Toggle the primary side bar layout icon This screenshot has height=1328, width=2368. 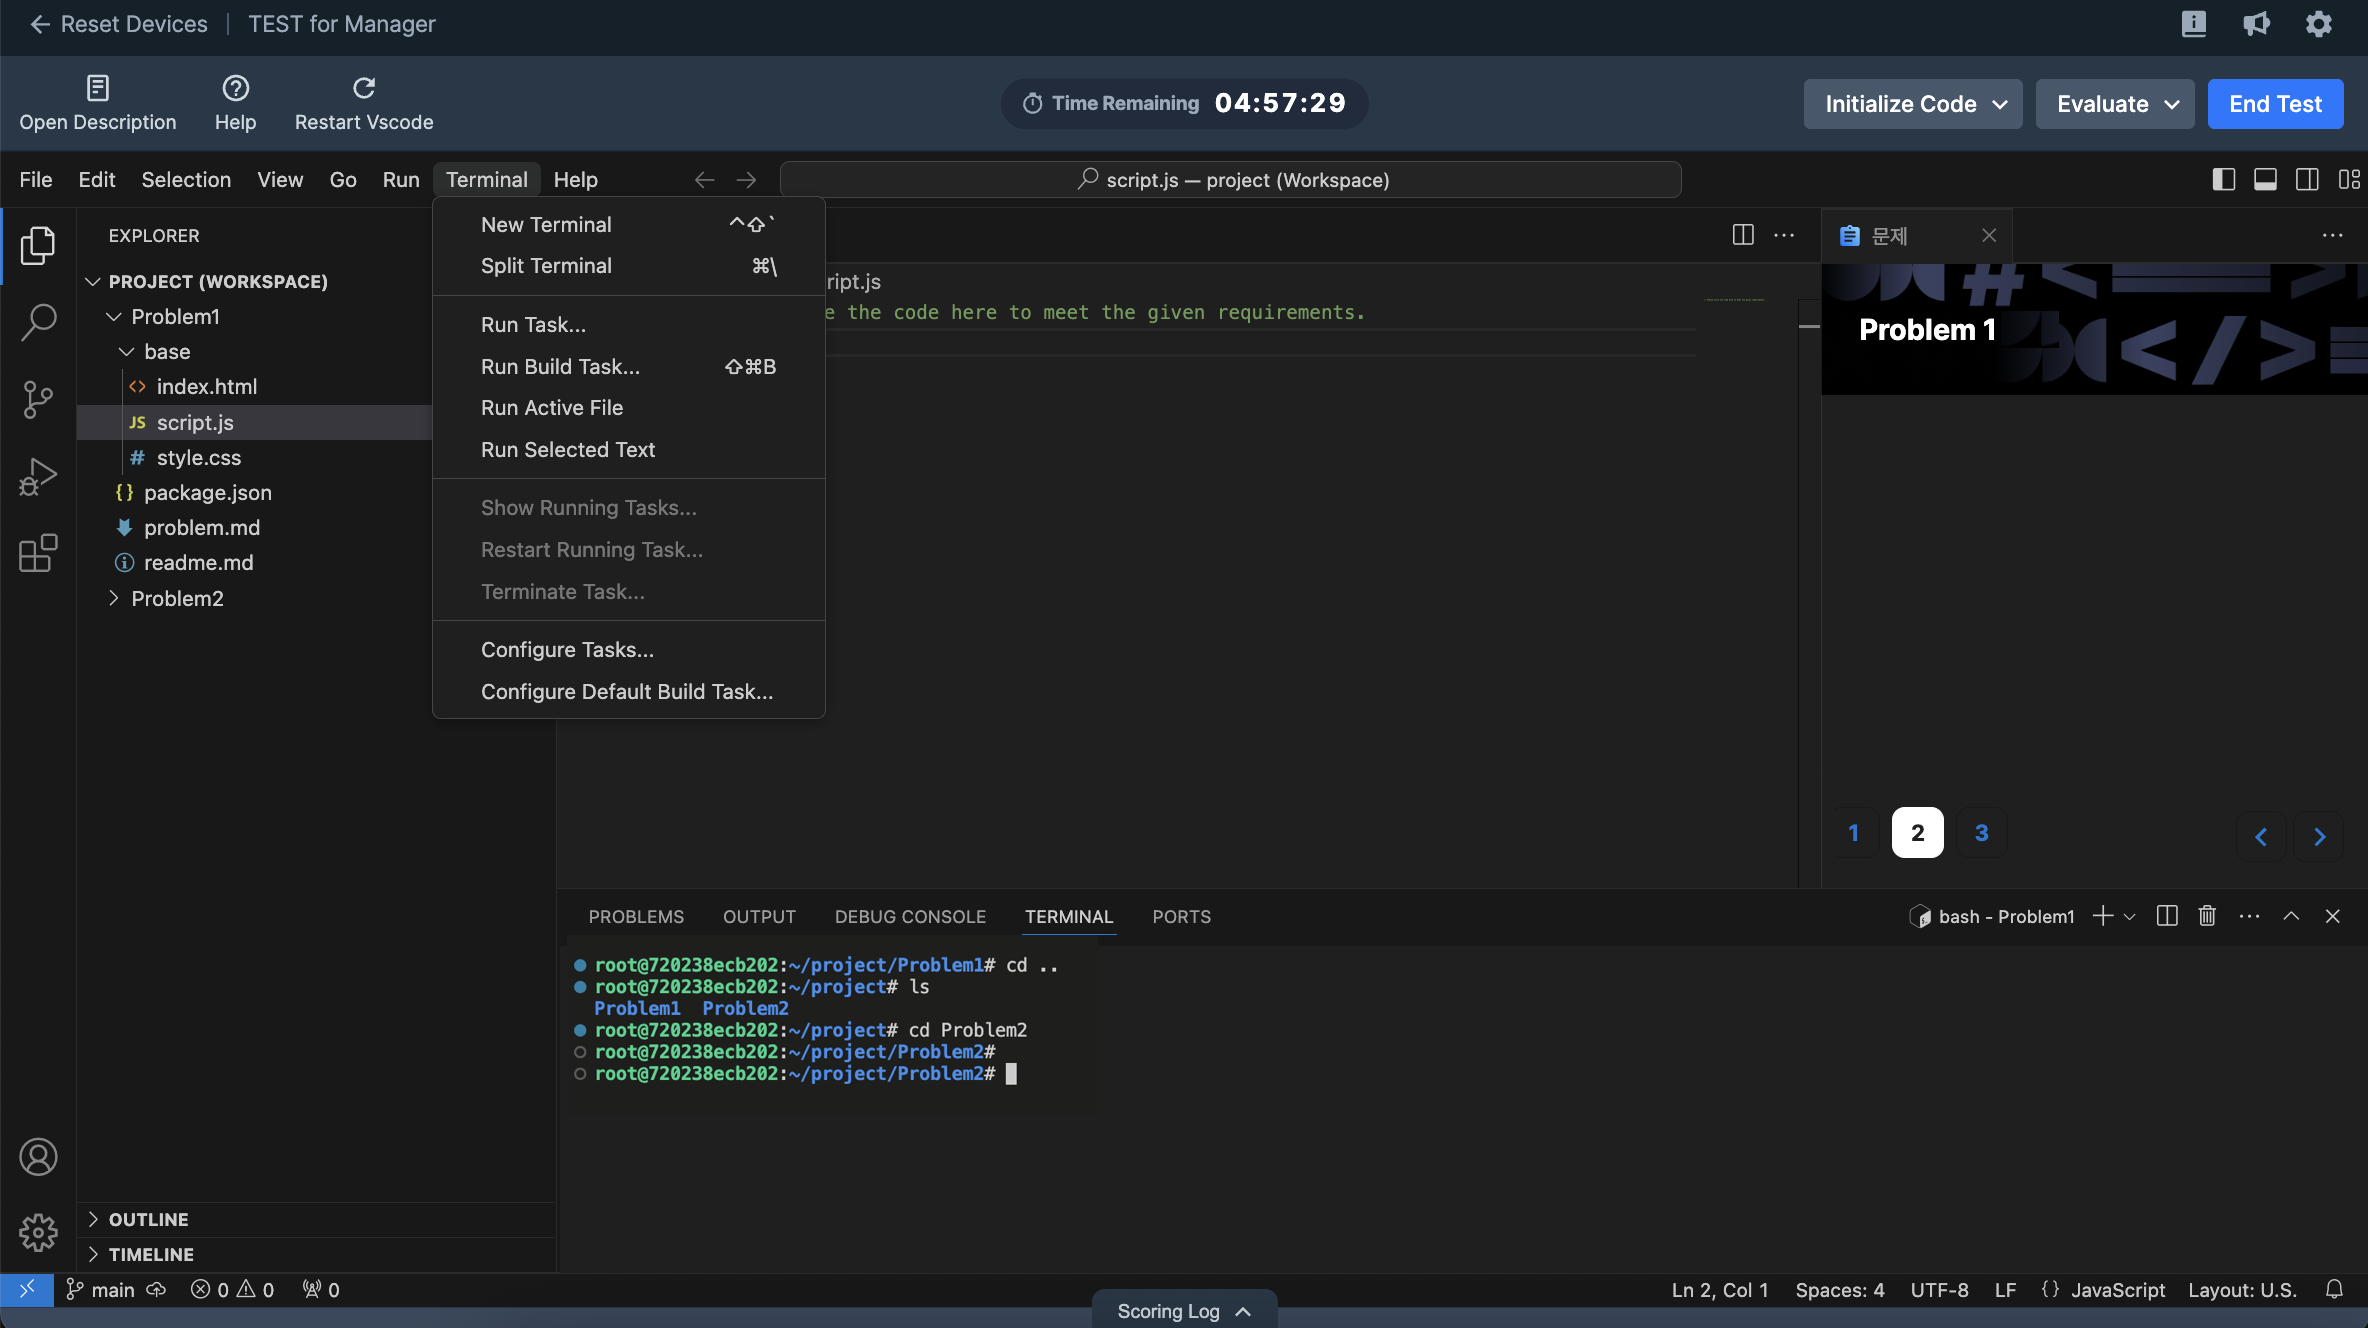point(2223,179)
